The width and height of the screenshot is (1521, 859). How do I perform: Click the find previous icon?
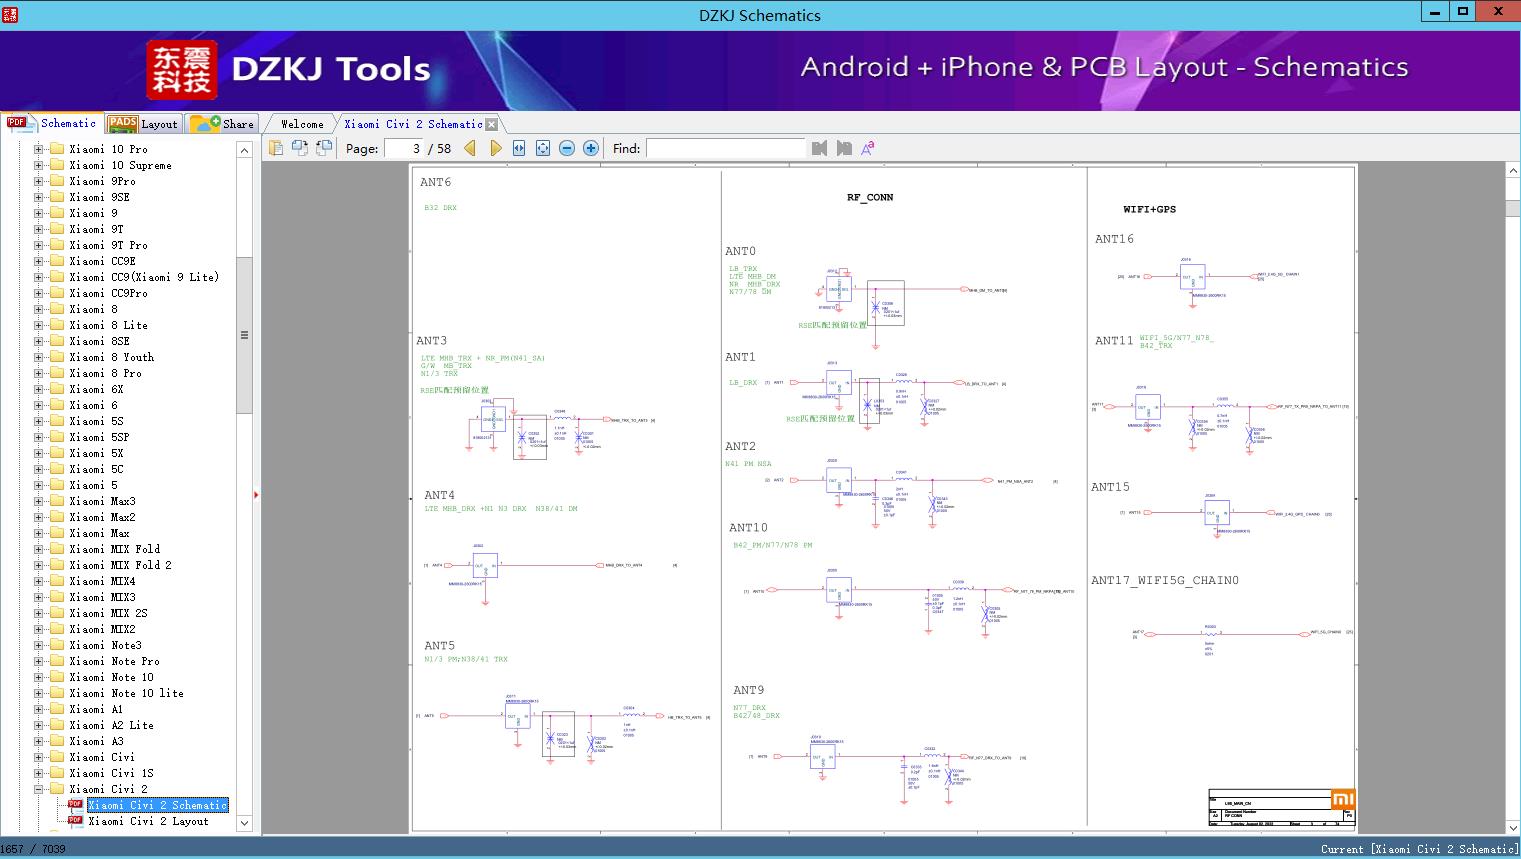click(x=820, y=148)
